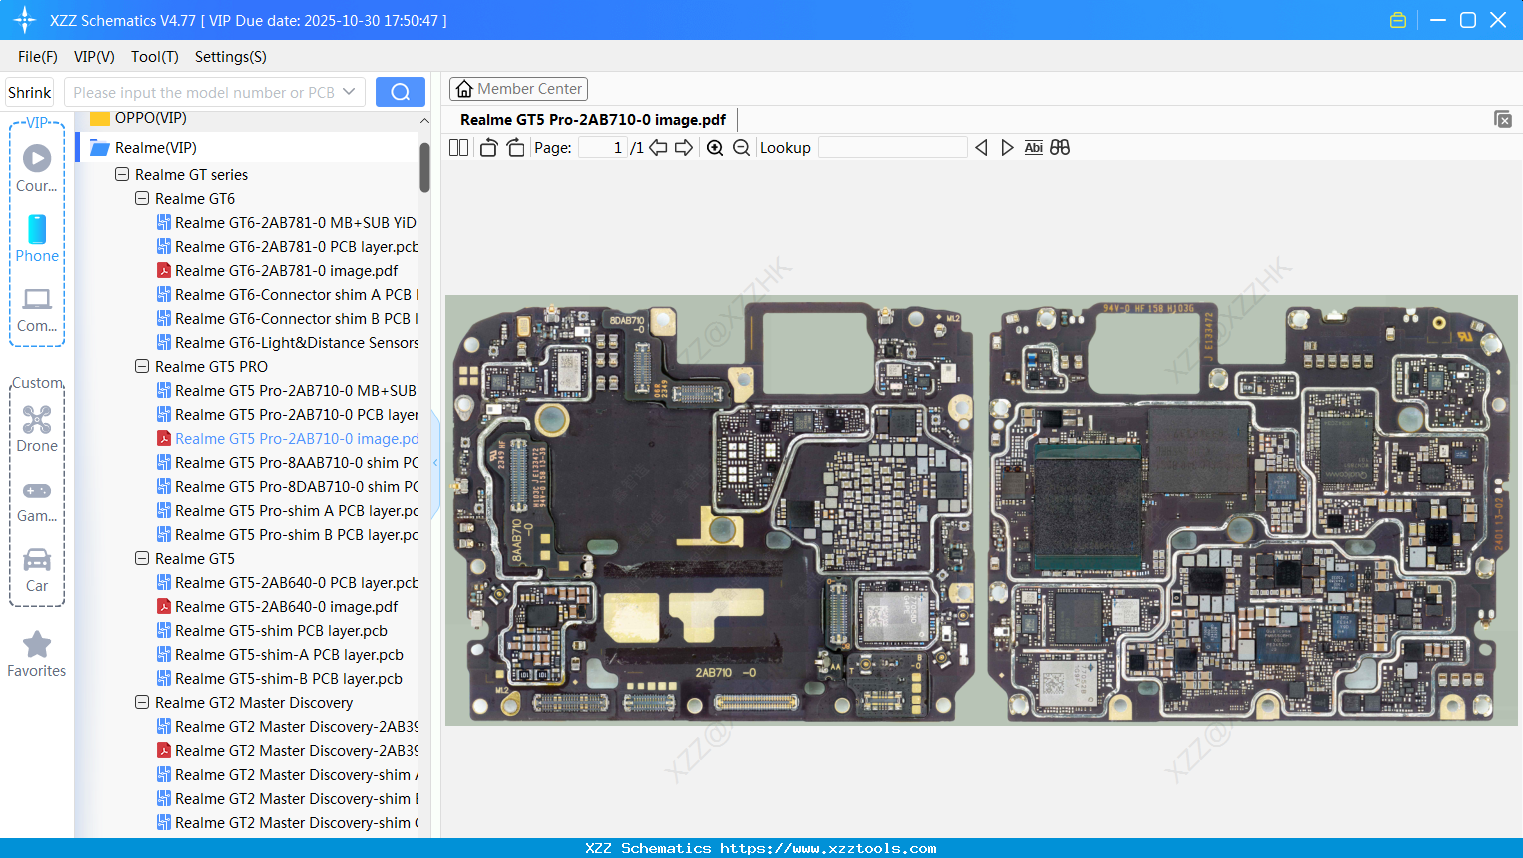Open the Tool(T) menu
This screenshot has width=1523, height=858.
[155, 57]
